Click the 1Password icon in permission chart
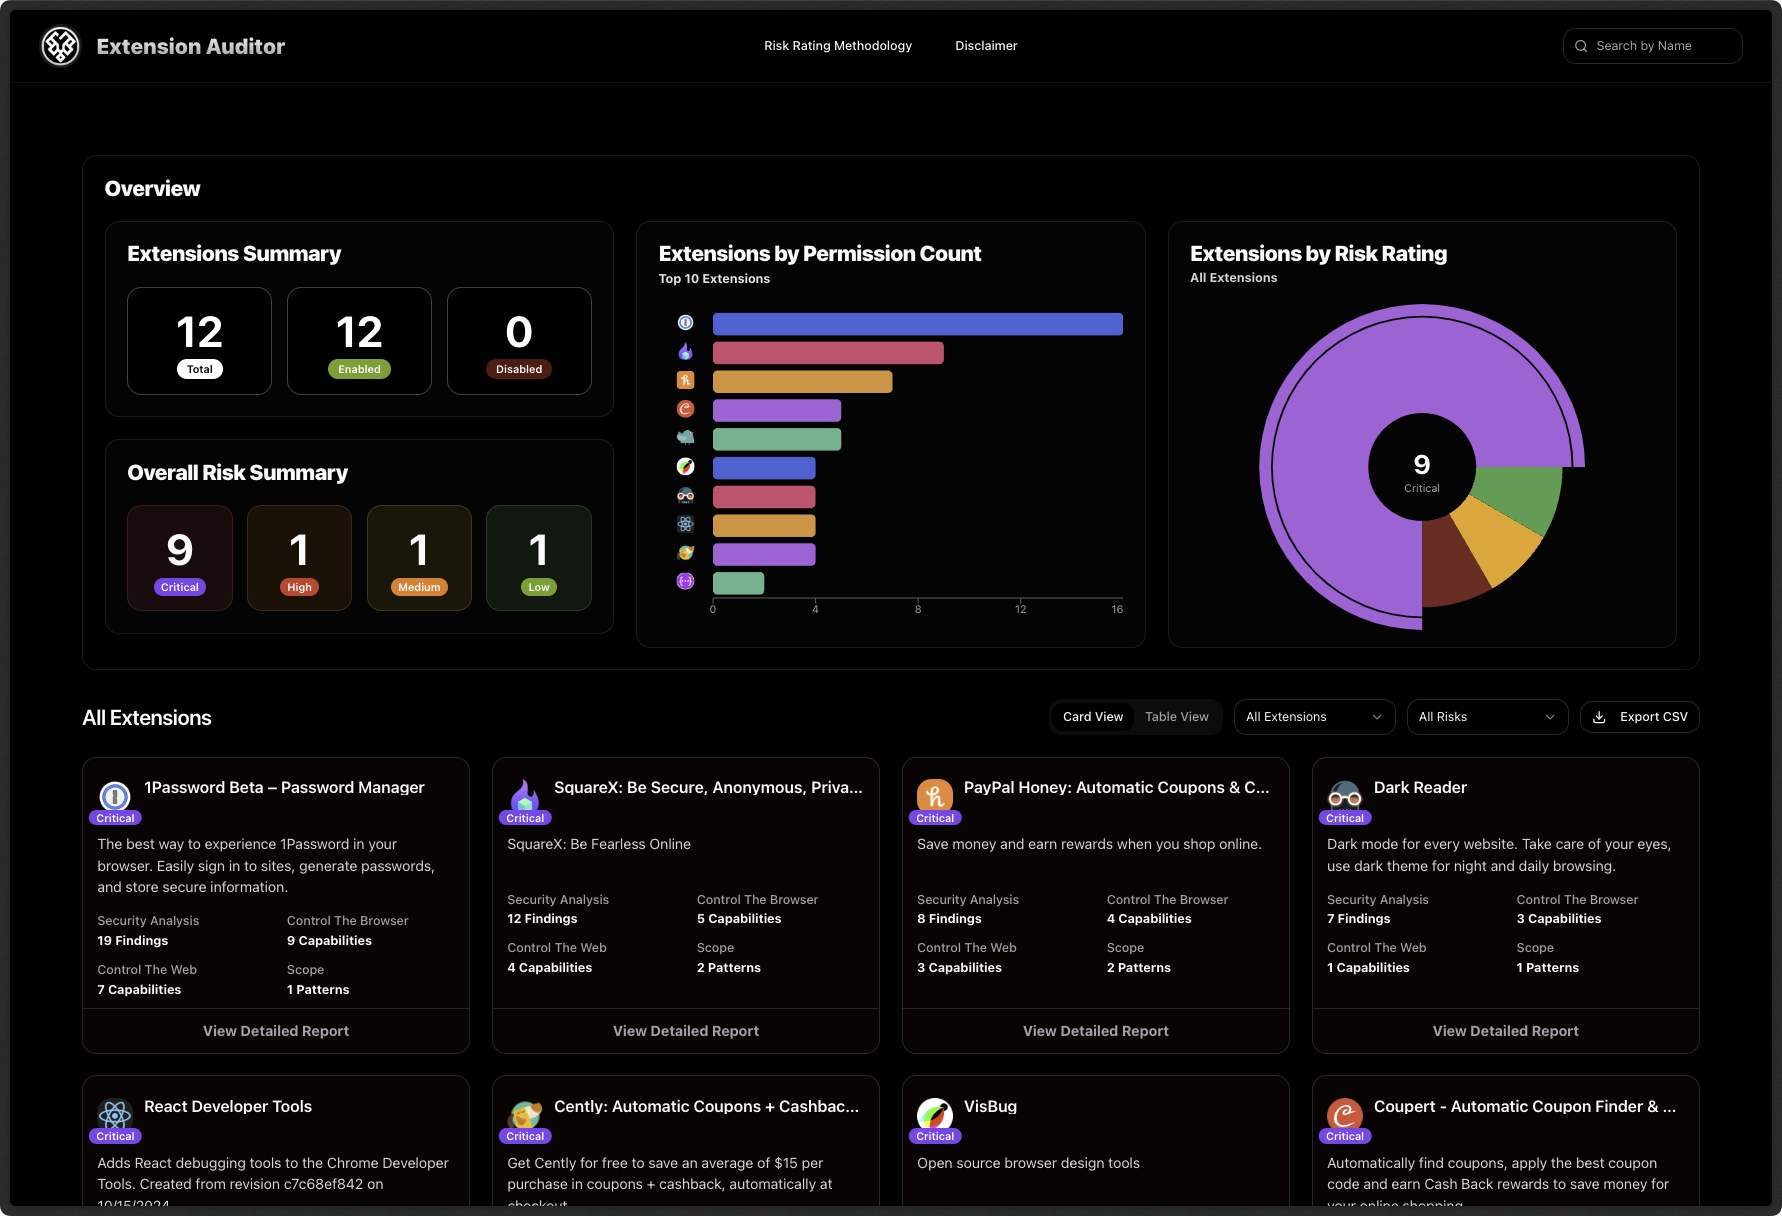The width and height of the screenshot is (1782, 1216). [x=685, y=322]
